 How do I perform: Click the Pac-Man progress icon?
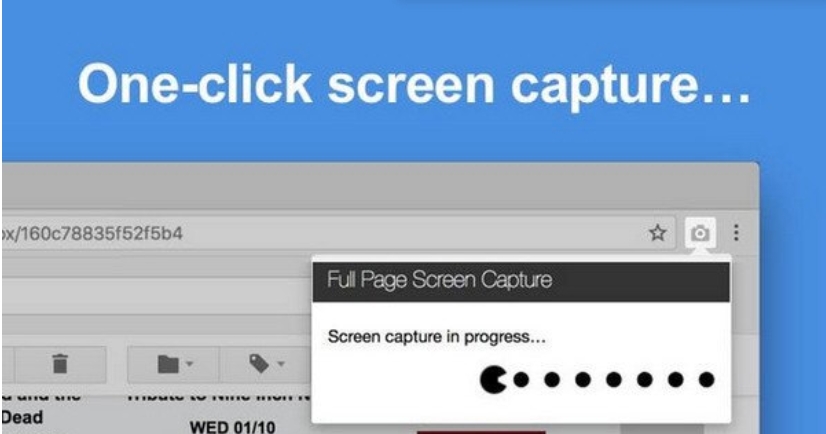pos(493,380)
